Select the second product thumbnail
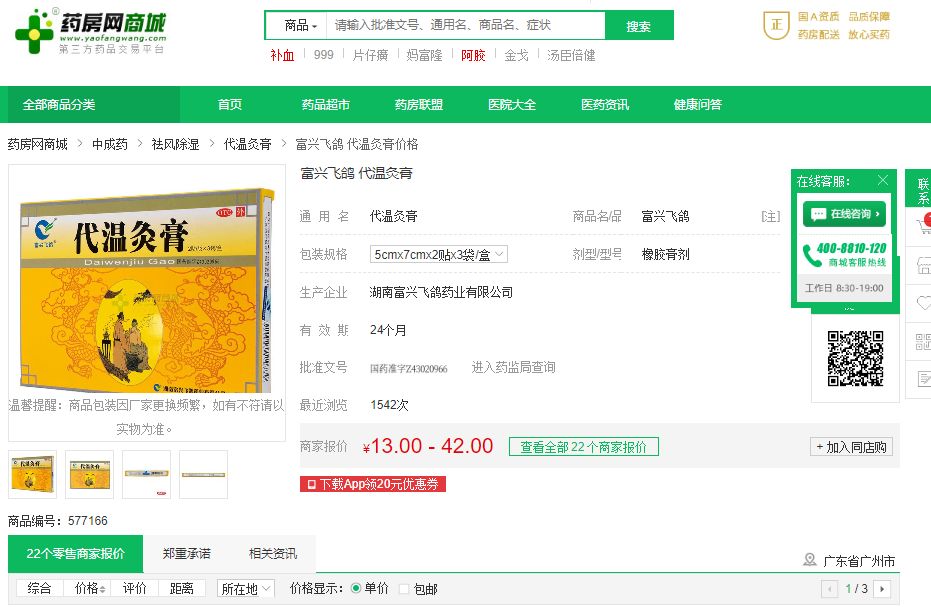Viewport: 931px width, 607px height. click(x=89, y=475)
